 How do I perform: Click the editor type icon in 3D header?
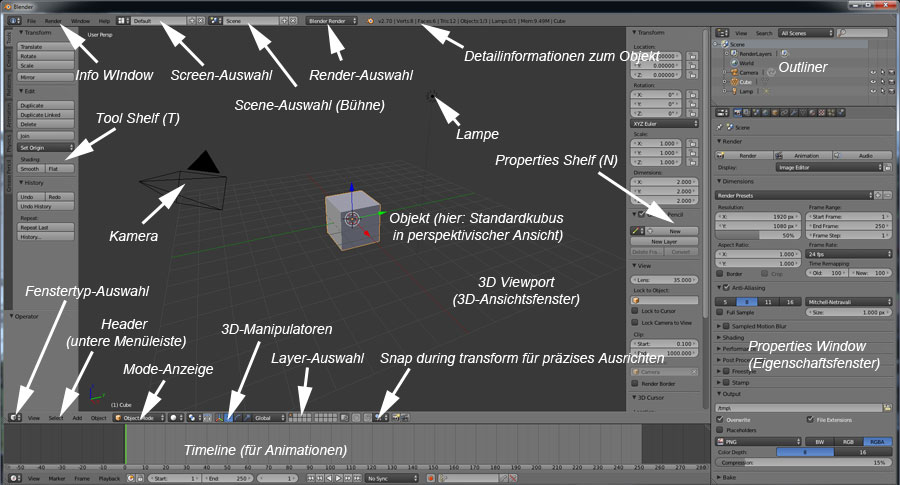[14, 417]
